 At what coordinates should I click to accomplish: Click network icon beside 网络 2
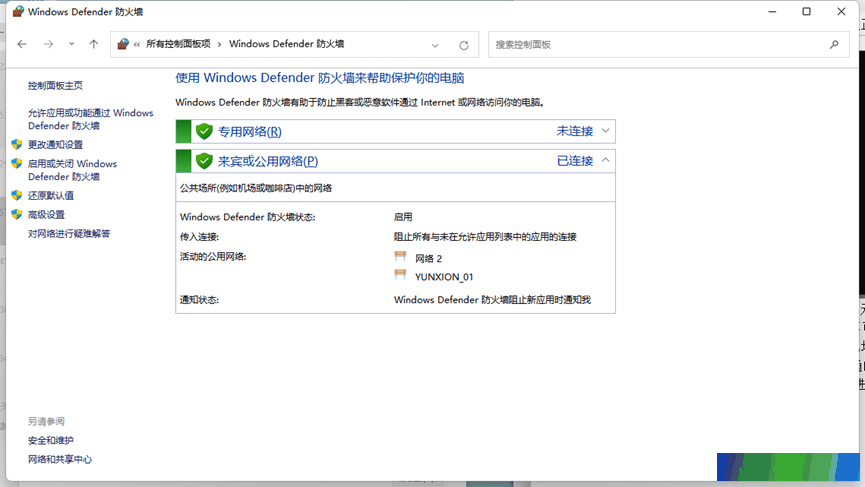[x=401, y=257]
